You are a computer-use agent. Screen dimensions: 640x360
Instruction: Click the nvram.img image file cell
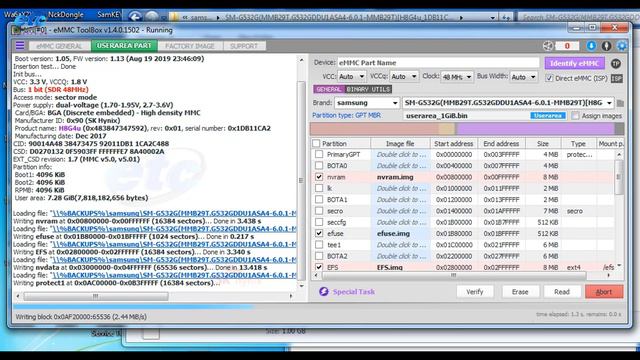point(400,177)
